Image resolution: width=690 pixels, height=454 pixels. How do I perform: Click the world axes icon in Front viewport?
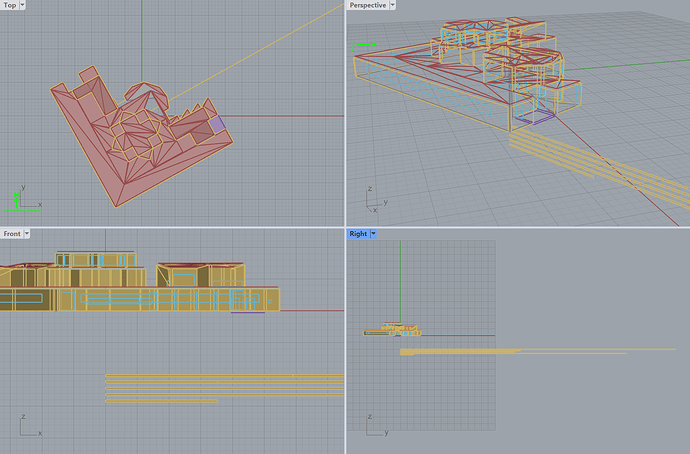[26, 425]
